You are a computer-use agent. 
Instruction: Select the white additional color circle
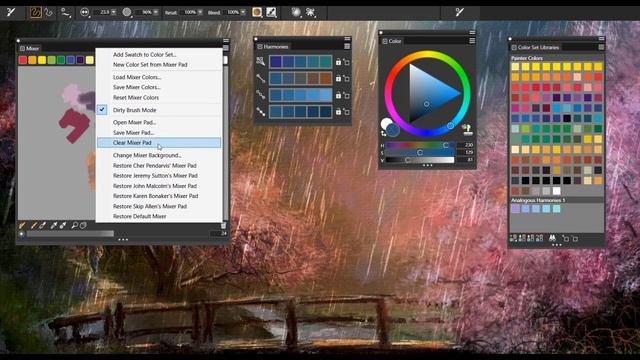tap(385, 123)
